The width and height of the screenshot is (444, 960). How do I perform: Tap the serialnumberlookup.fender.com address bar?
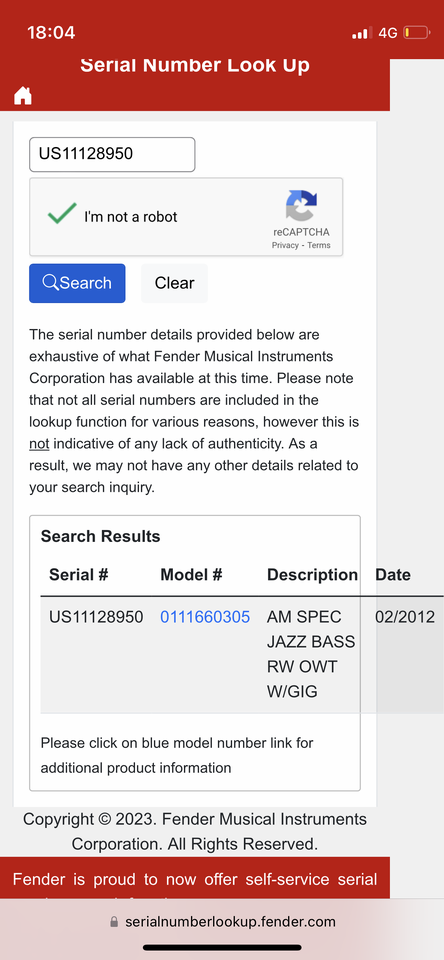click(x=222, y=921)
